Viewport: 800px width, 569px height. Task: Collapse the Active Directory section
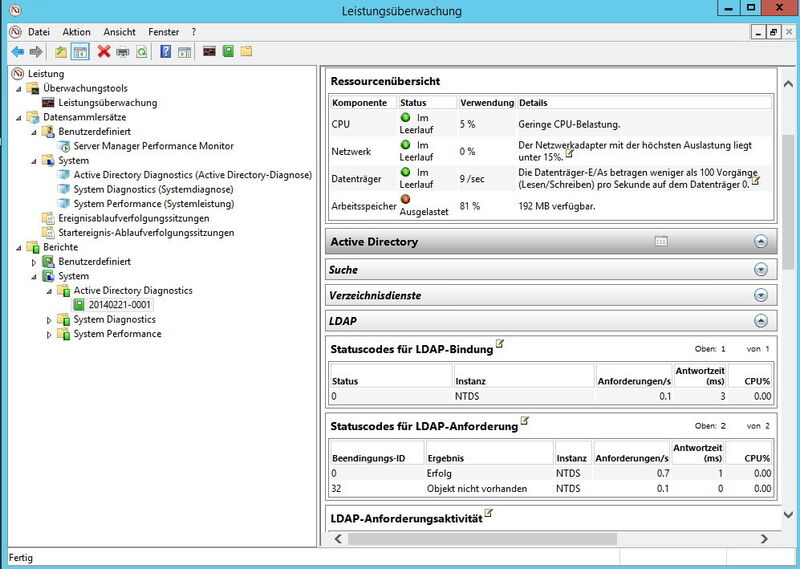point(761,241)
